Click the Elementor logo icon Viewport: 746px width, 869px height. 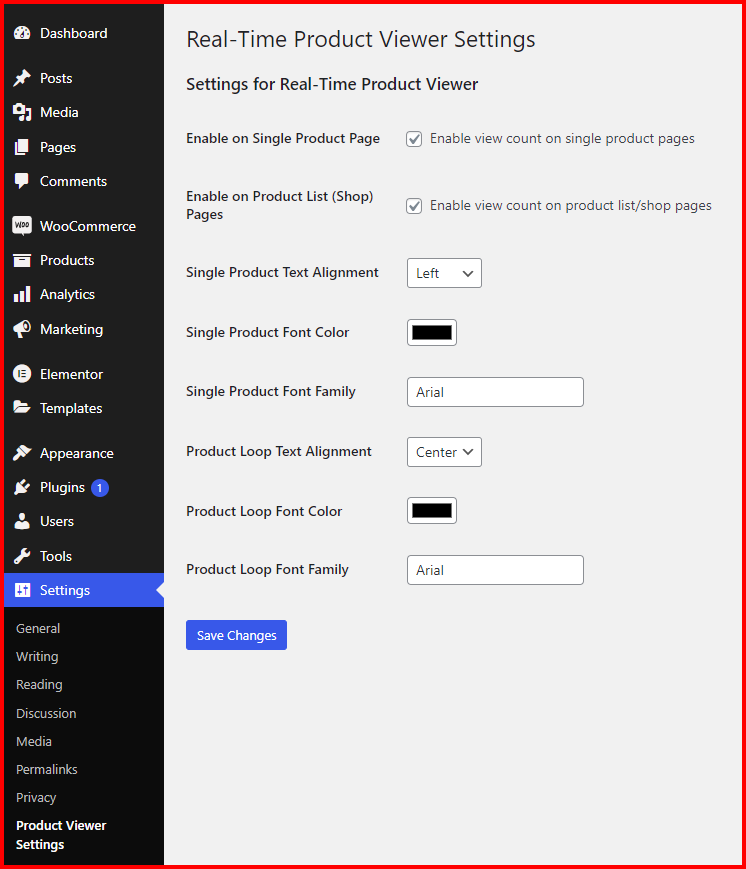tap(22, 374)
